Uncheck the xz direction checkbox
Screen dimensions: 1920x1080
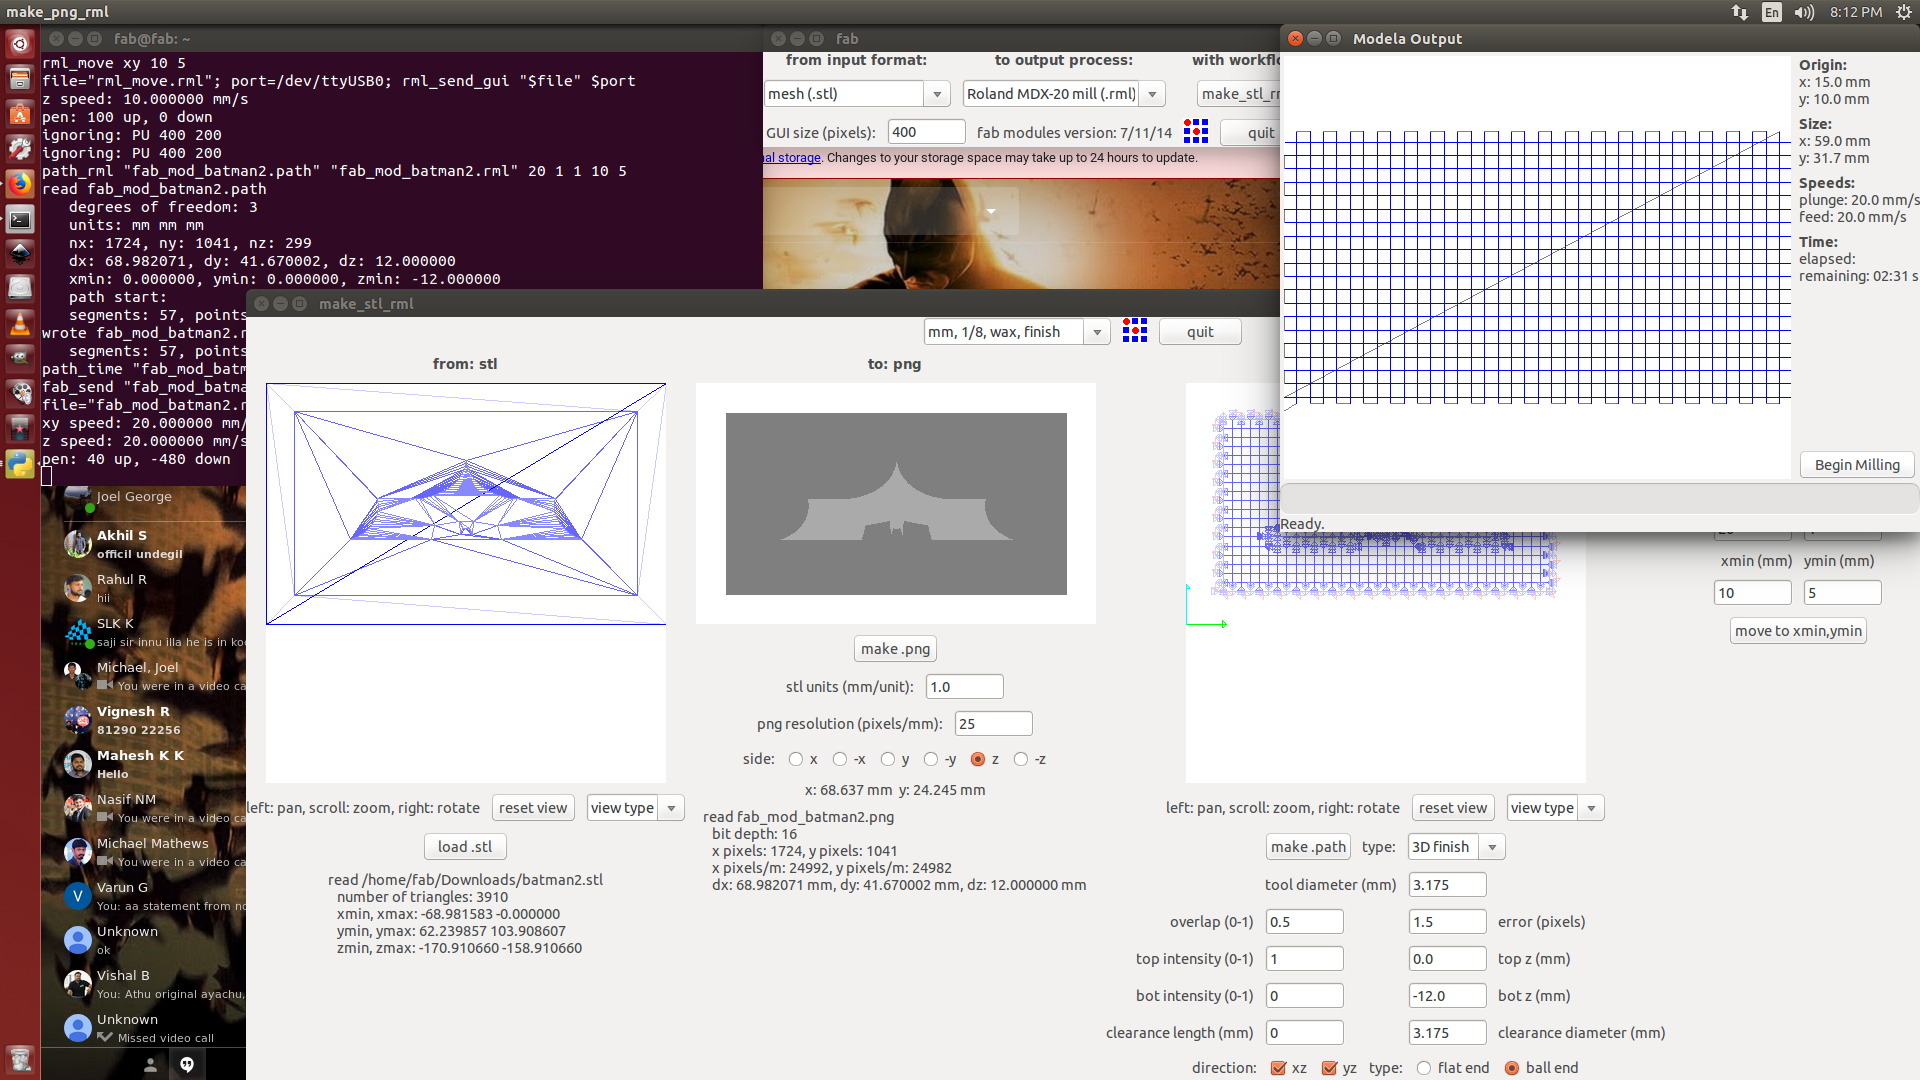pos(1278,1068)
